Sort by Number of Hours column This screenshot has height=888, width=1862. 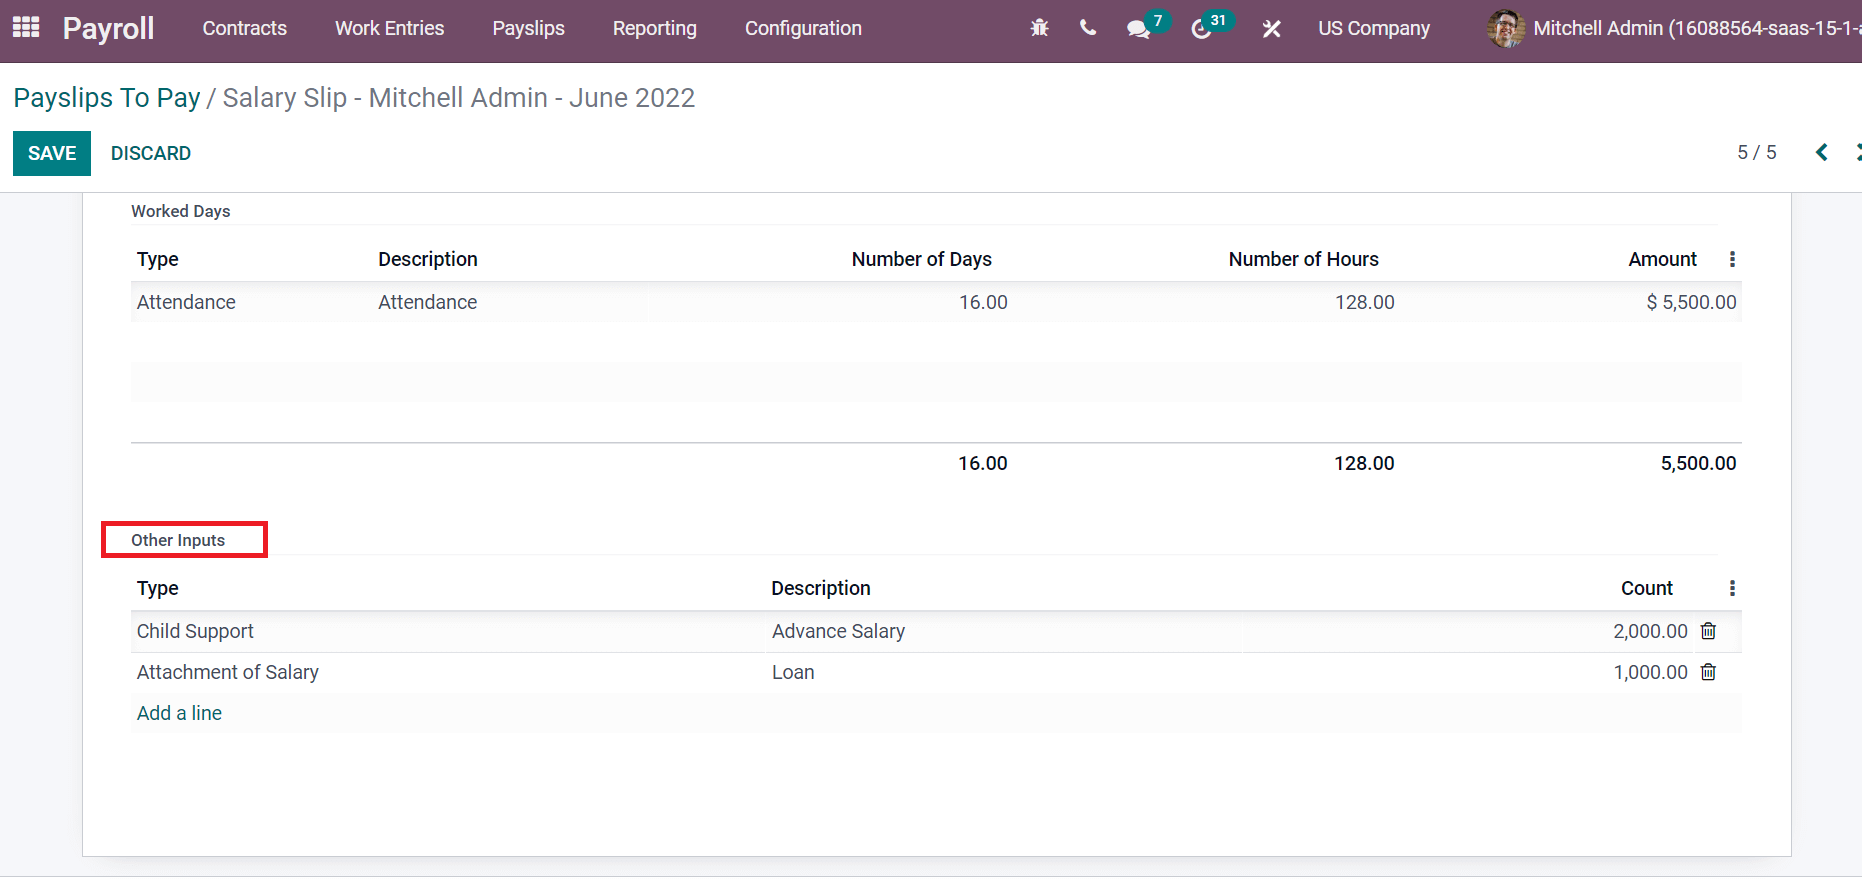click(x=1304, y=259)
